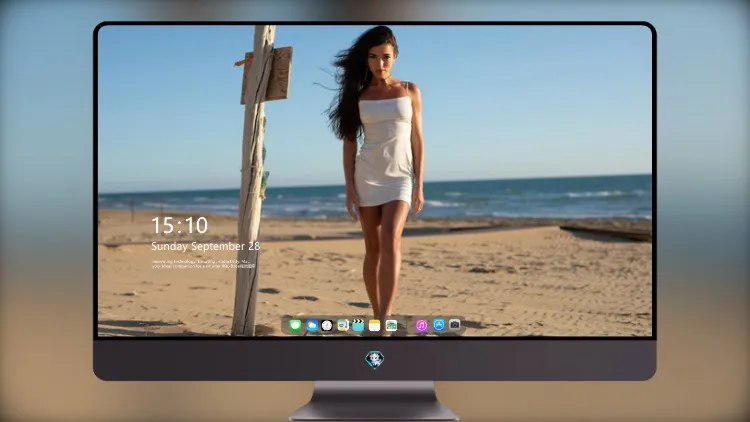Open the blue App Store icon
This screenshot has width=750, height=422.
(x=439, y=325)
